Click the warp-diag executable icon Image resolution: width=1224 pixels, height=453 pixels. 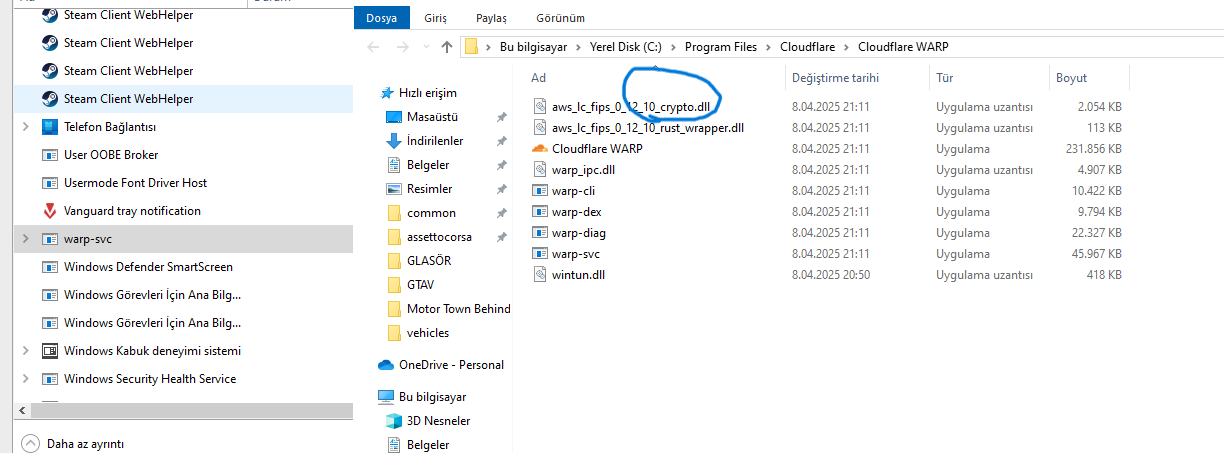tap(539, 232)
